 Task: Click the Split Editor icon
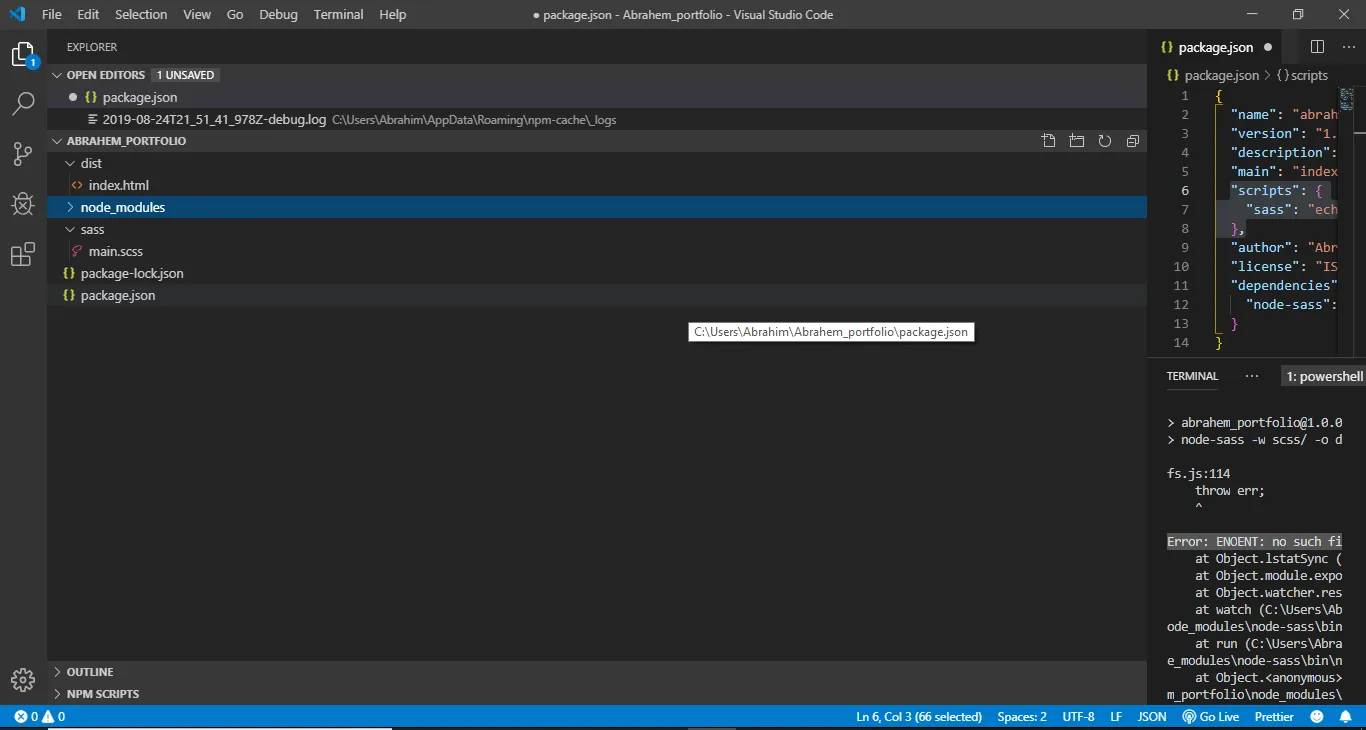click(1317, 47)
